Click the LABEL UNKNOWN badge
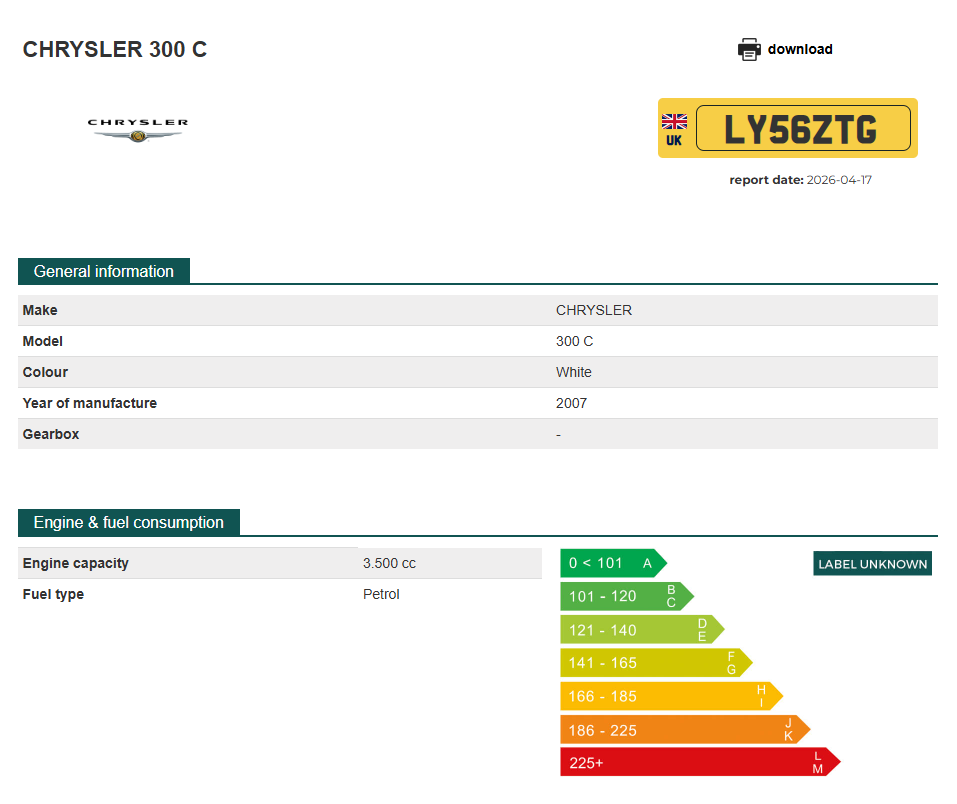The width and height of the screenshot is (957, 804). pos(872,563)
